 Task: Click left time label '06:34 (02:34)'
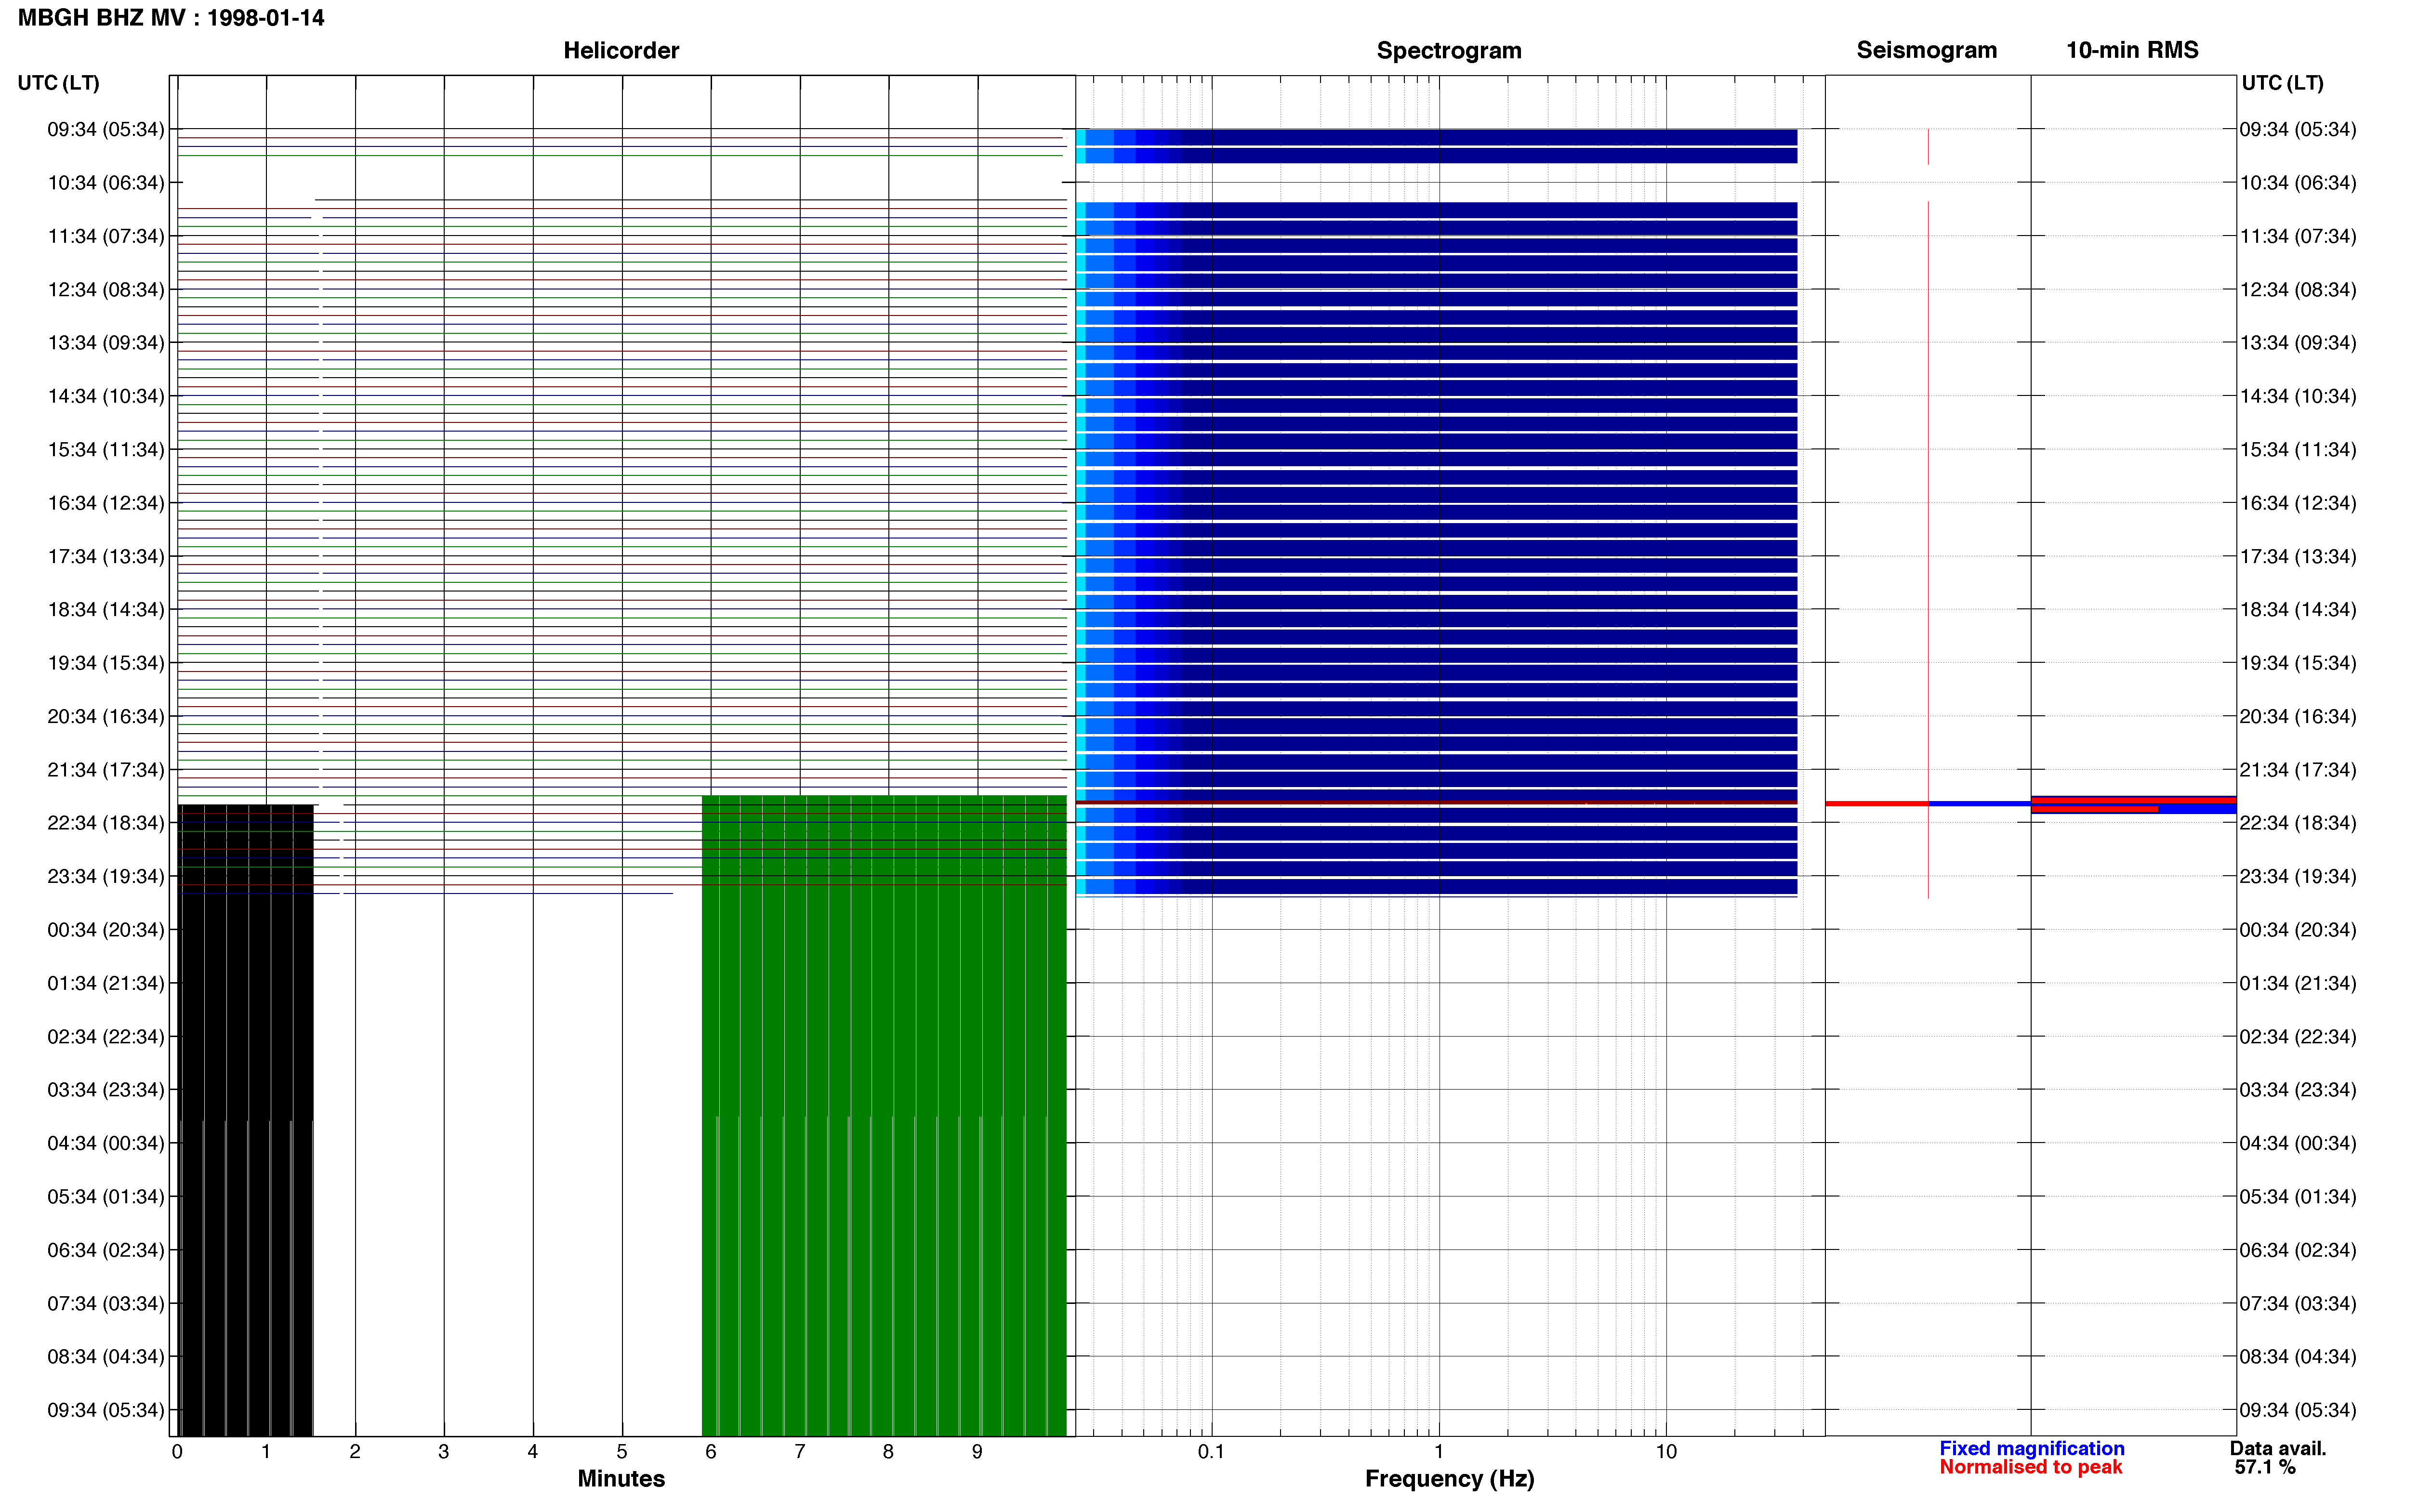coord(106,1250)
